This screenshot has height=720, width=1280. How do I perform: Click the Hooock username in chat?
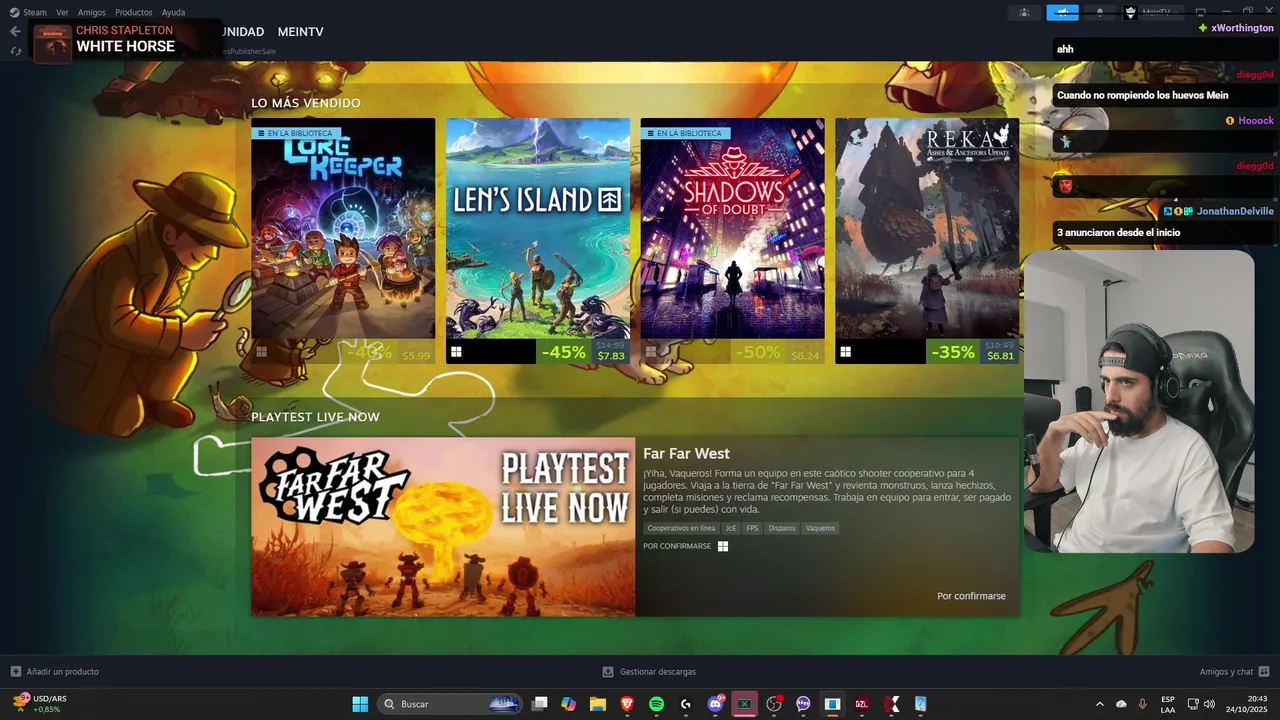point(1256,120)
